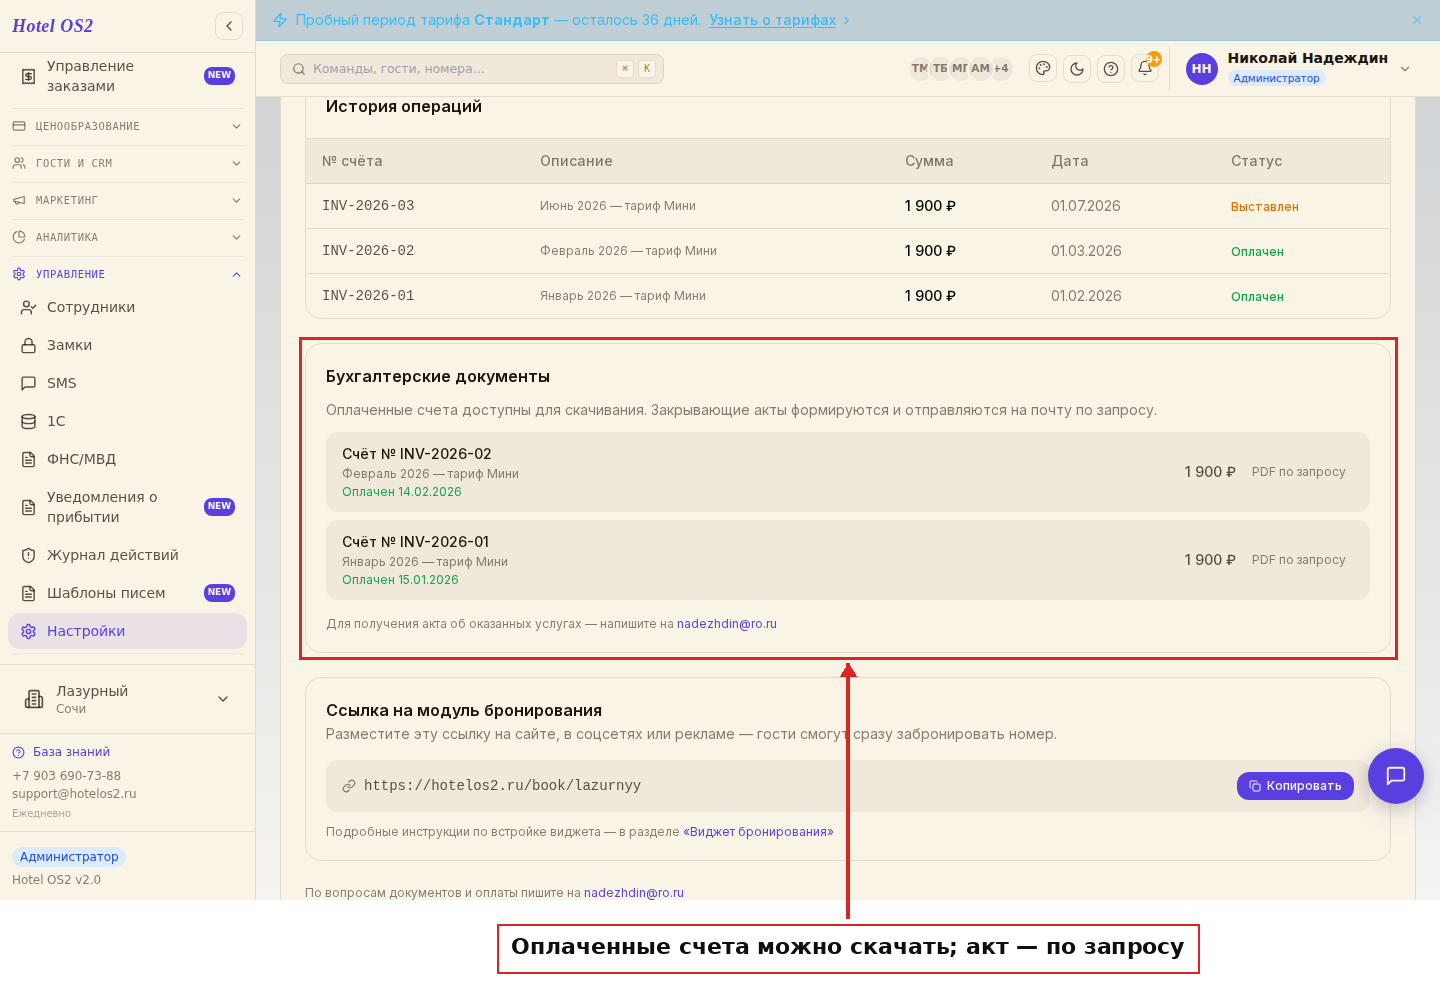Open the Узнать о тарифах link
Viewport: 1440px width, 997px height.
(x=772, y=20)
